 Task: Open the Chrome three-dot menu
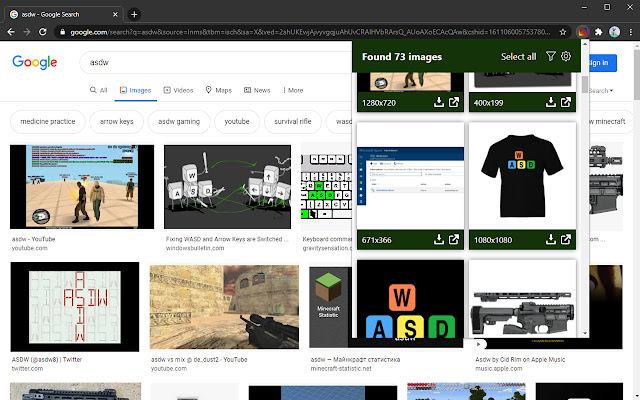click(x=631, y=32)
